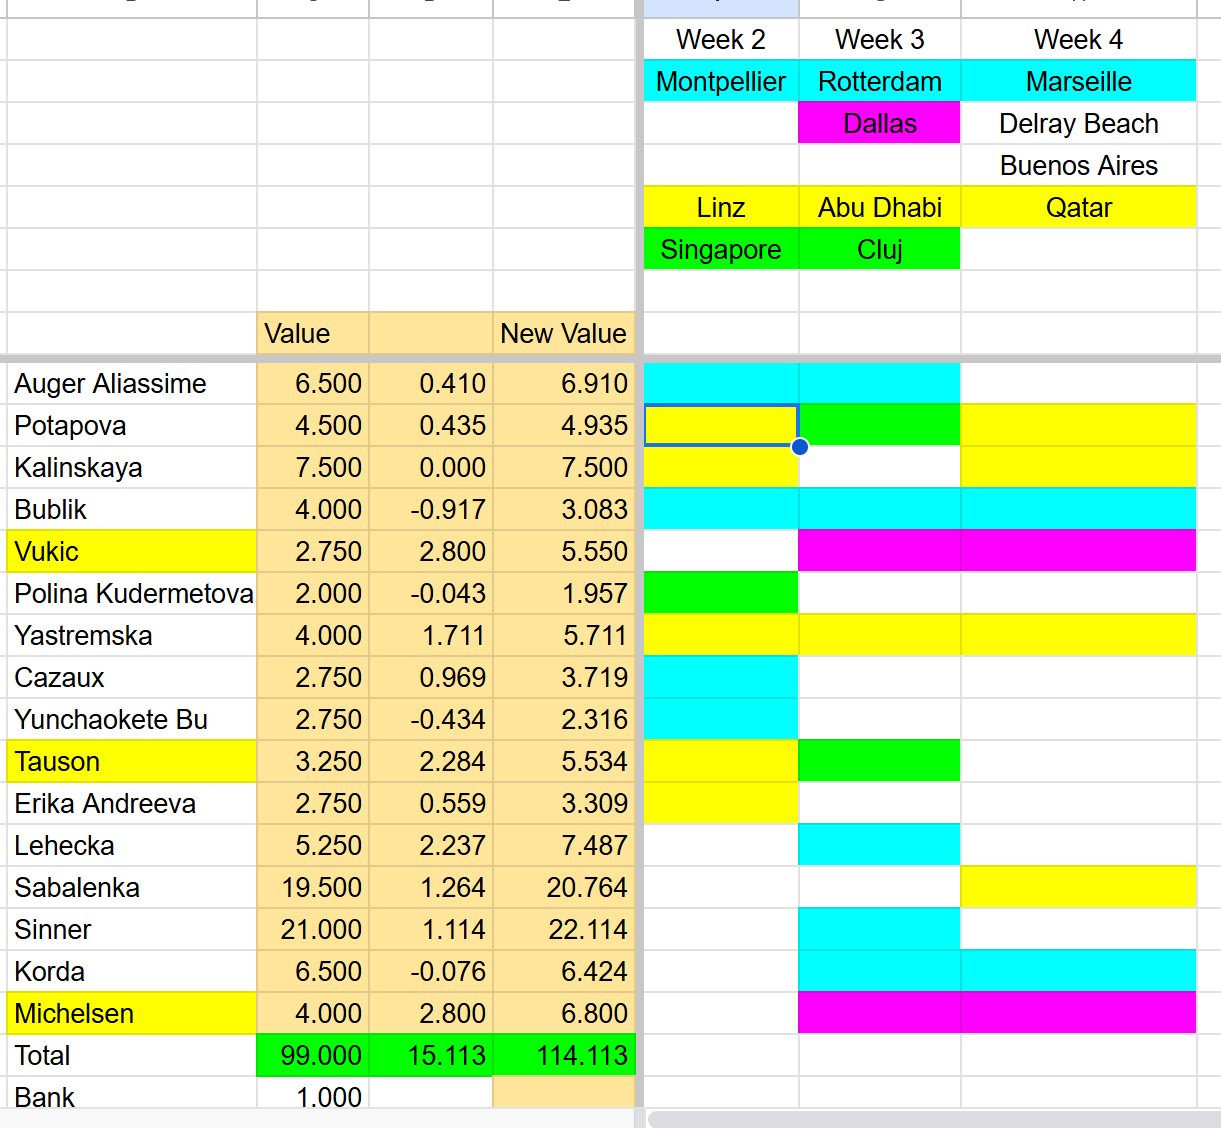Click the total change 15.113
Viewport: 1221px width, 1128px height.
431,1056
